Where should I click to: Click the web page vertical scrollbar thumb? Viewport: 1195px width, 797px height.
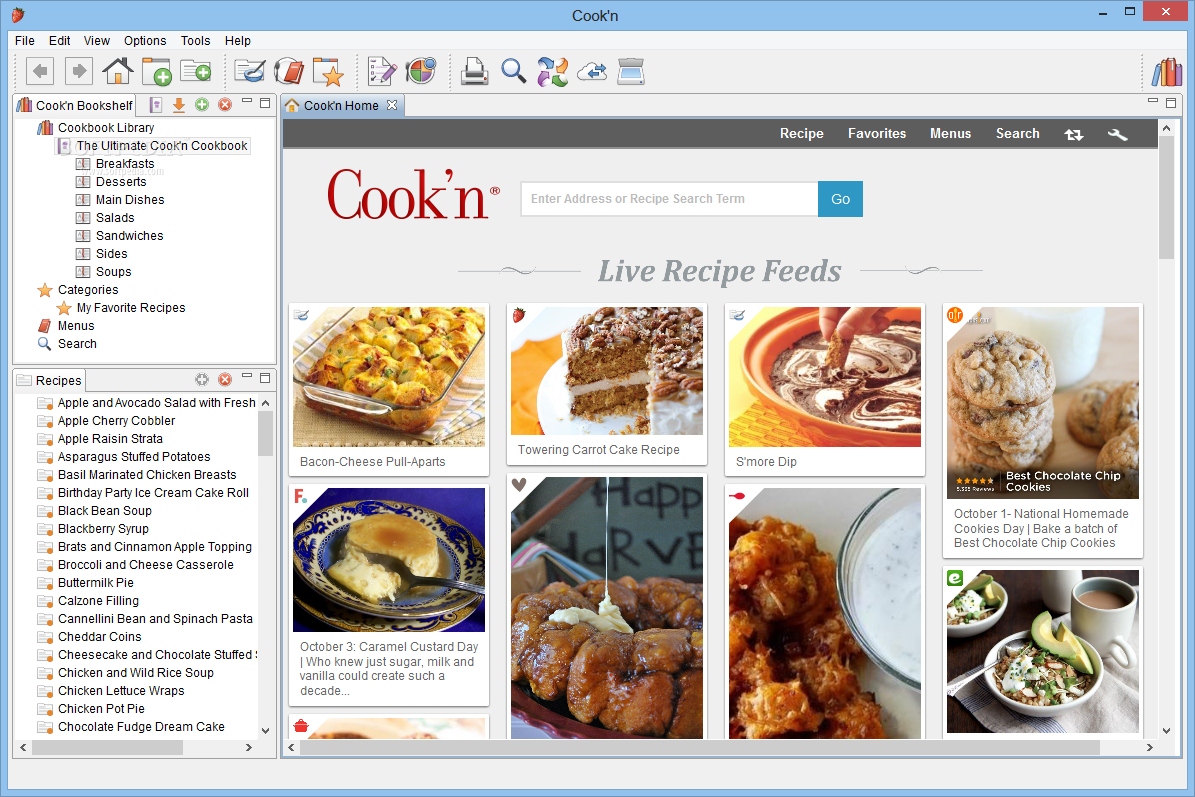coord(1166,198)
